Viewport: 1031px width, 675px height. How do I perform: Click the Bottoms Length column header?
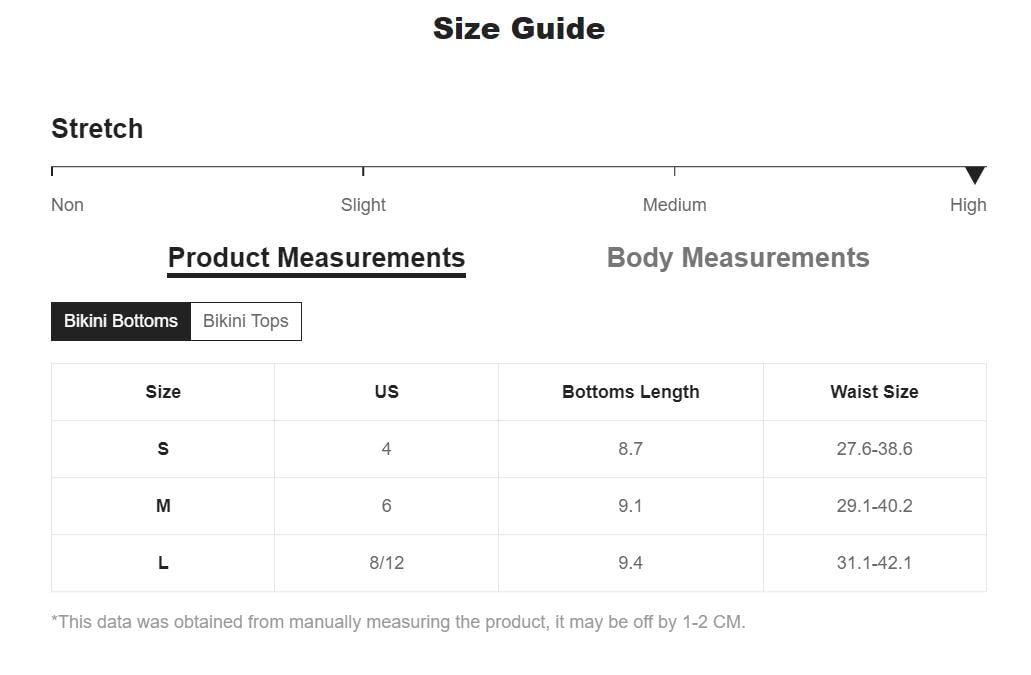pos(630,392)
